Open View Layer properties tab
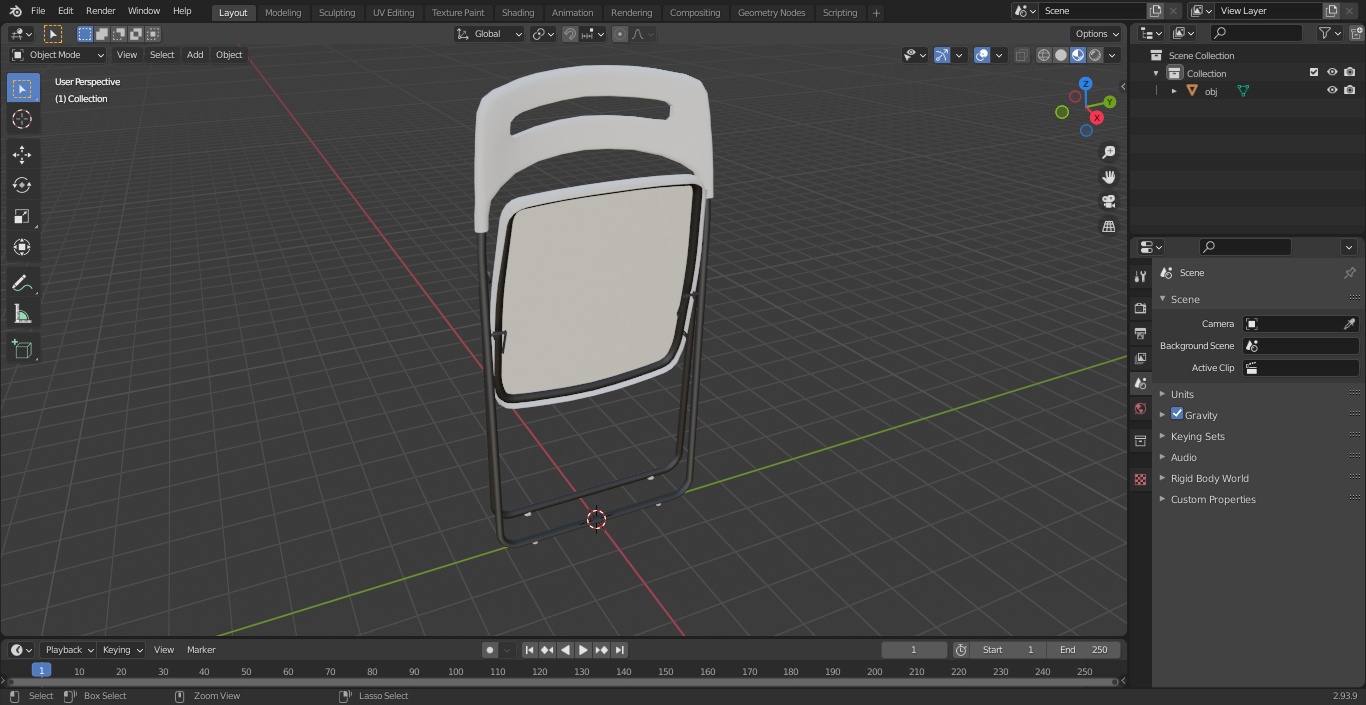 [1140, 358]
